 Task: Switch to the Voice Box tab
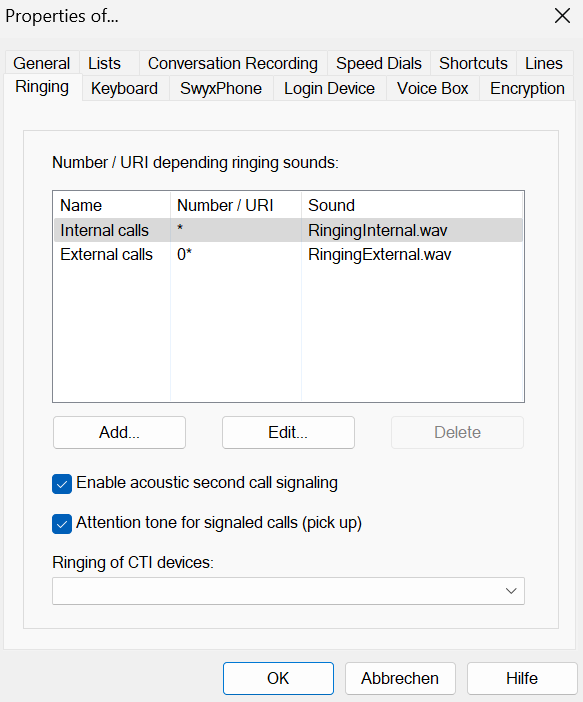[x=433, y=88]
